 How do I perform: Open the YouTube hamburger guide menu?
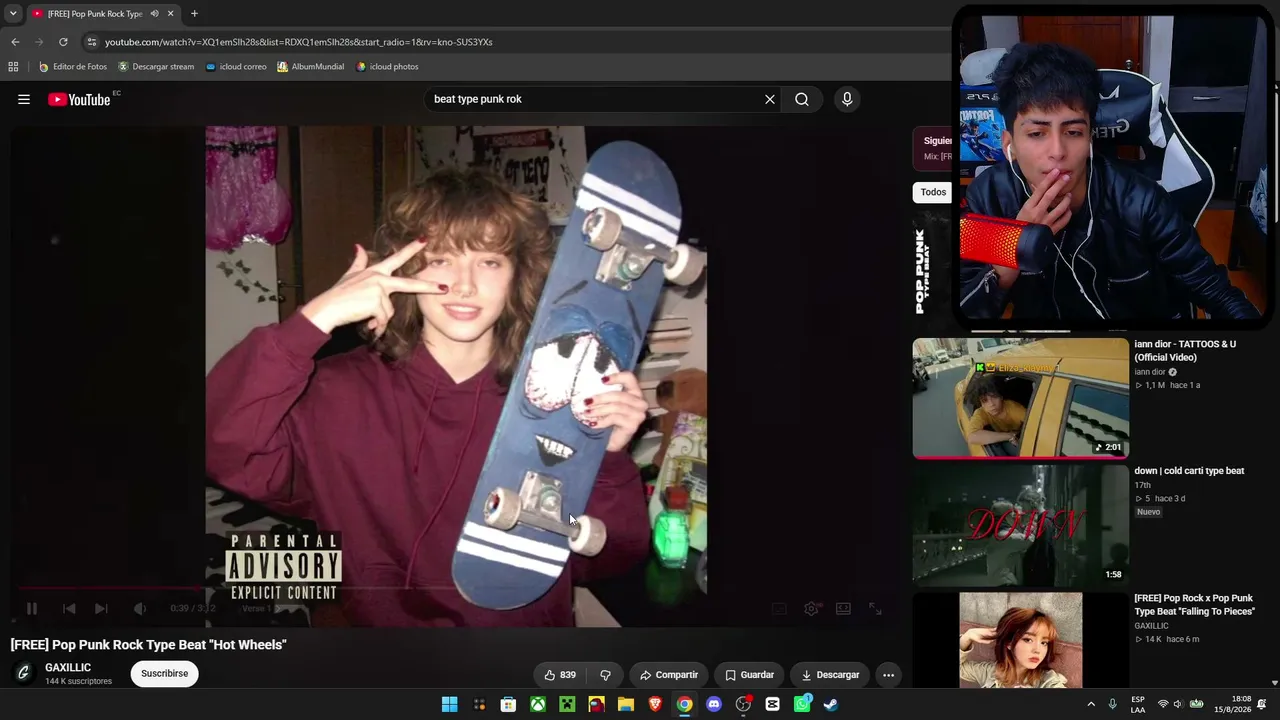pyautogui.click(x=24, y=99)
